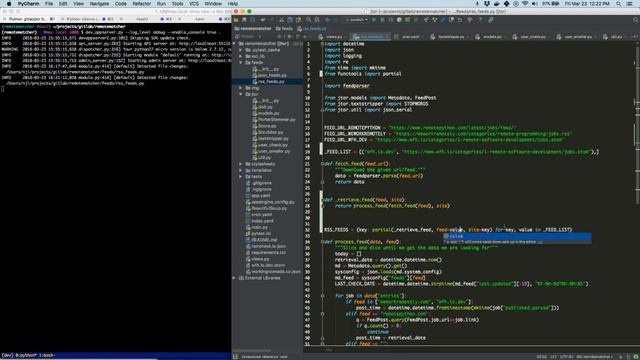Open the Refactor menu
This screenshot has width=640, height=360.
(142, 4)
